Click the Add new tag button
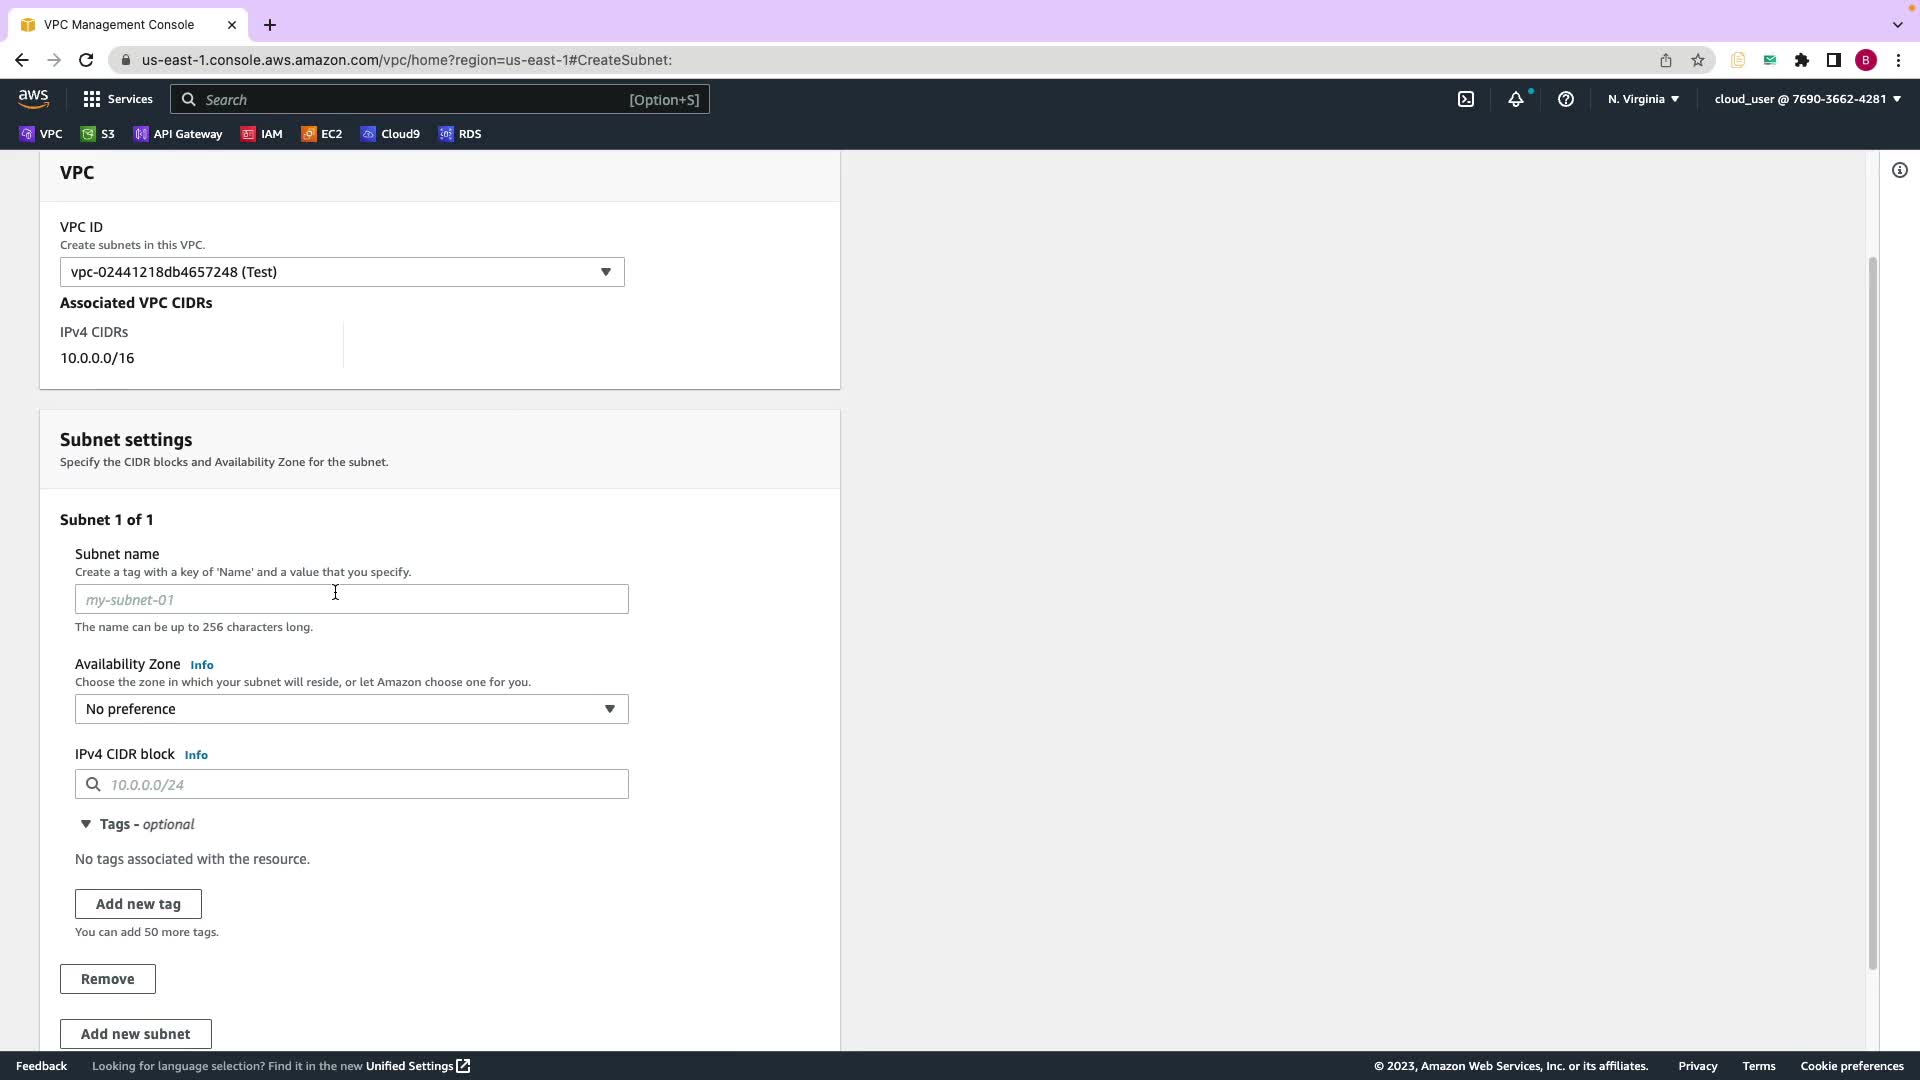Image resolution: width=1920 pixels, height=1080 pixels. pyautogui.click(x=138, y=904)
